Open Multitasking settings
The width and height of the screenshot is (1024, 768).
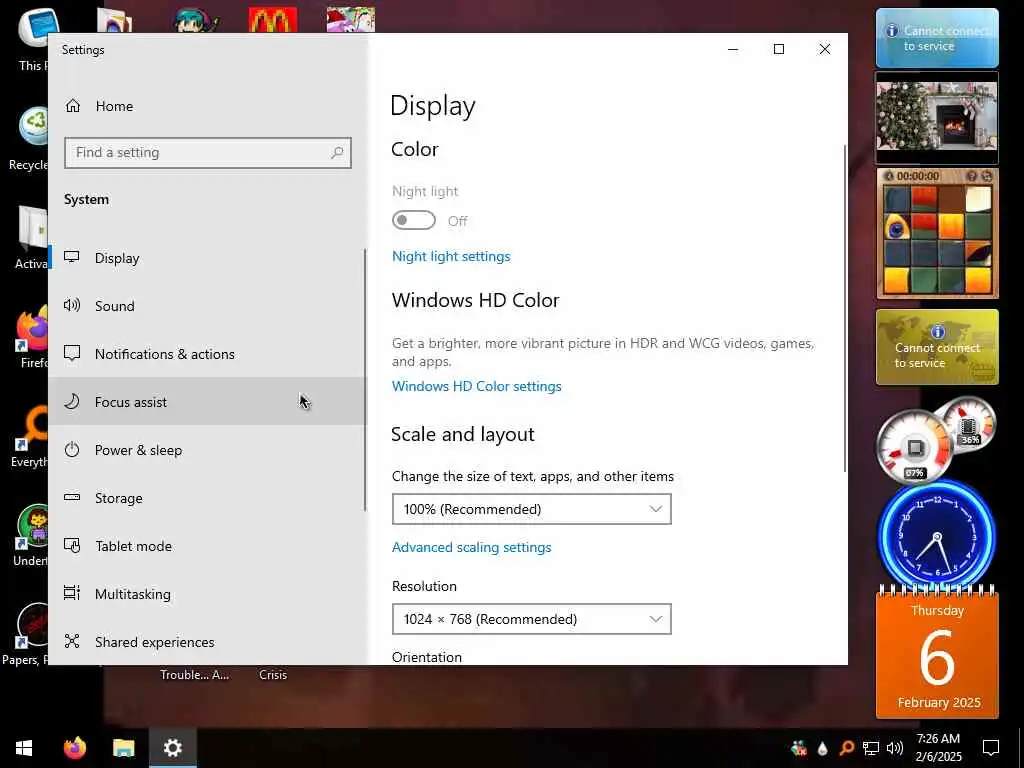206,594
